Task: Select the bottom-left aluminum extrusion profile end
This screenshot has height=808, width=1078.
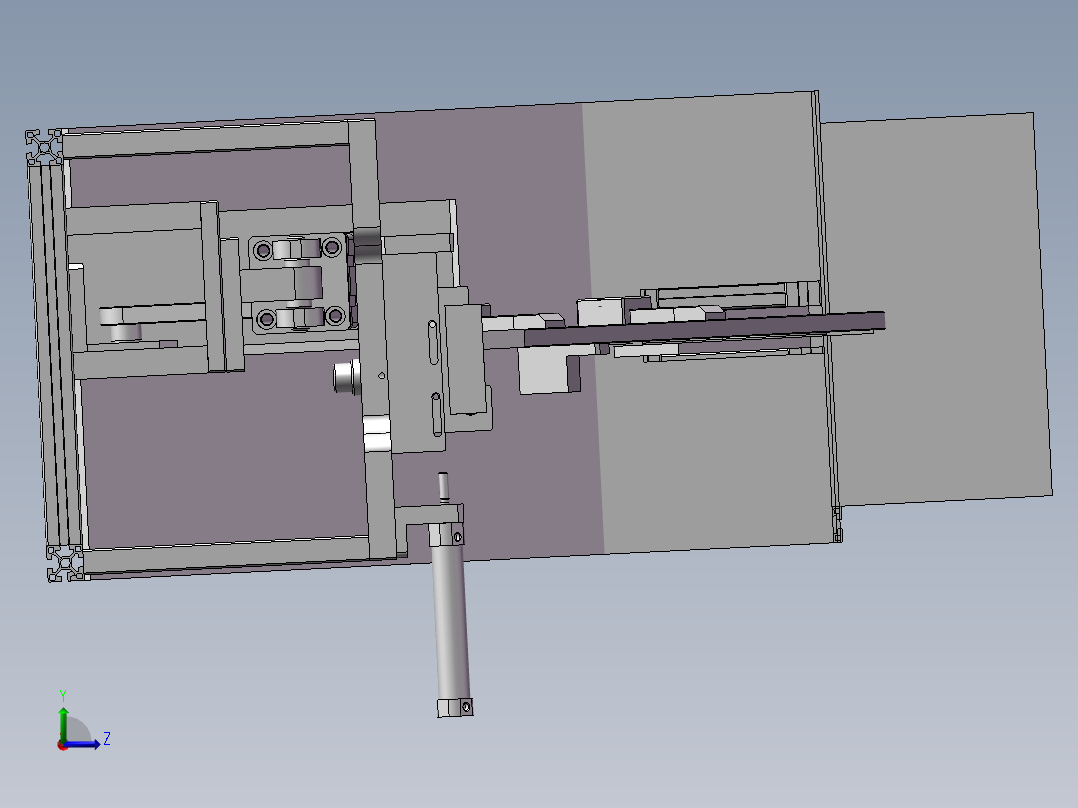Action: coord(66,563)
